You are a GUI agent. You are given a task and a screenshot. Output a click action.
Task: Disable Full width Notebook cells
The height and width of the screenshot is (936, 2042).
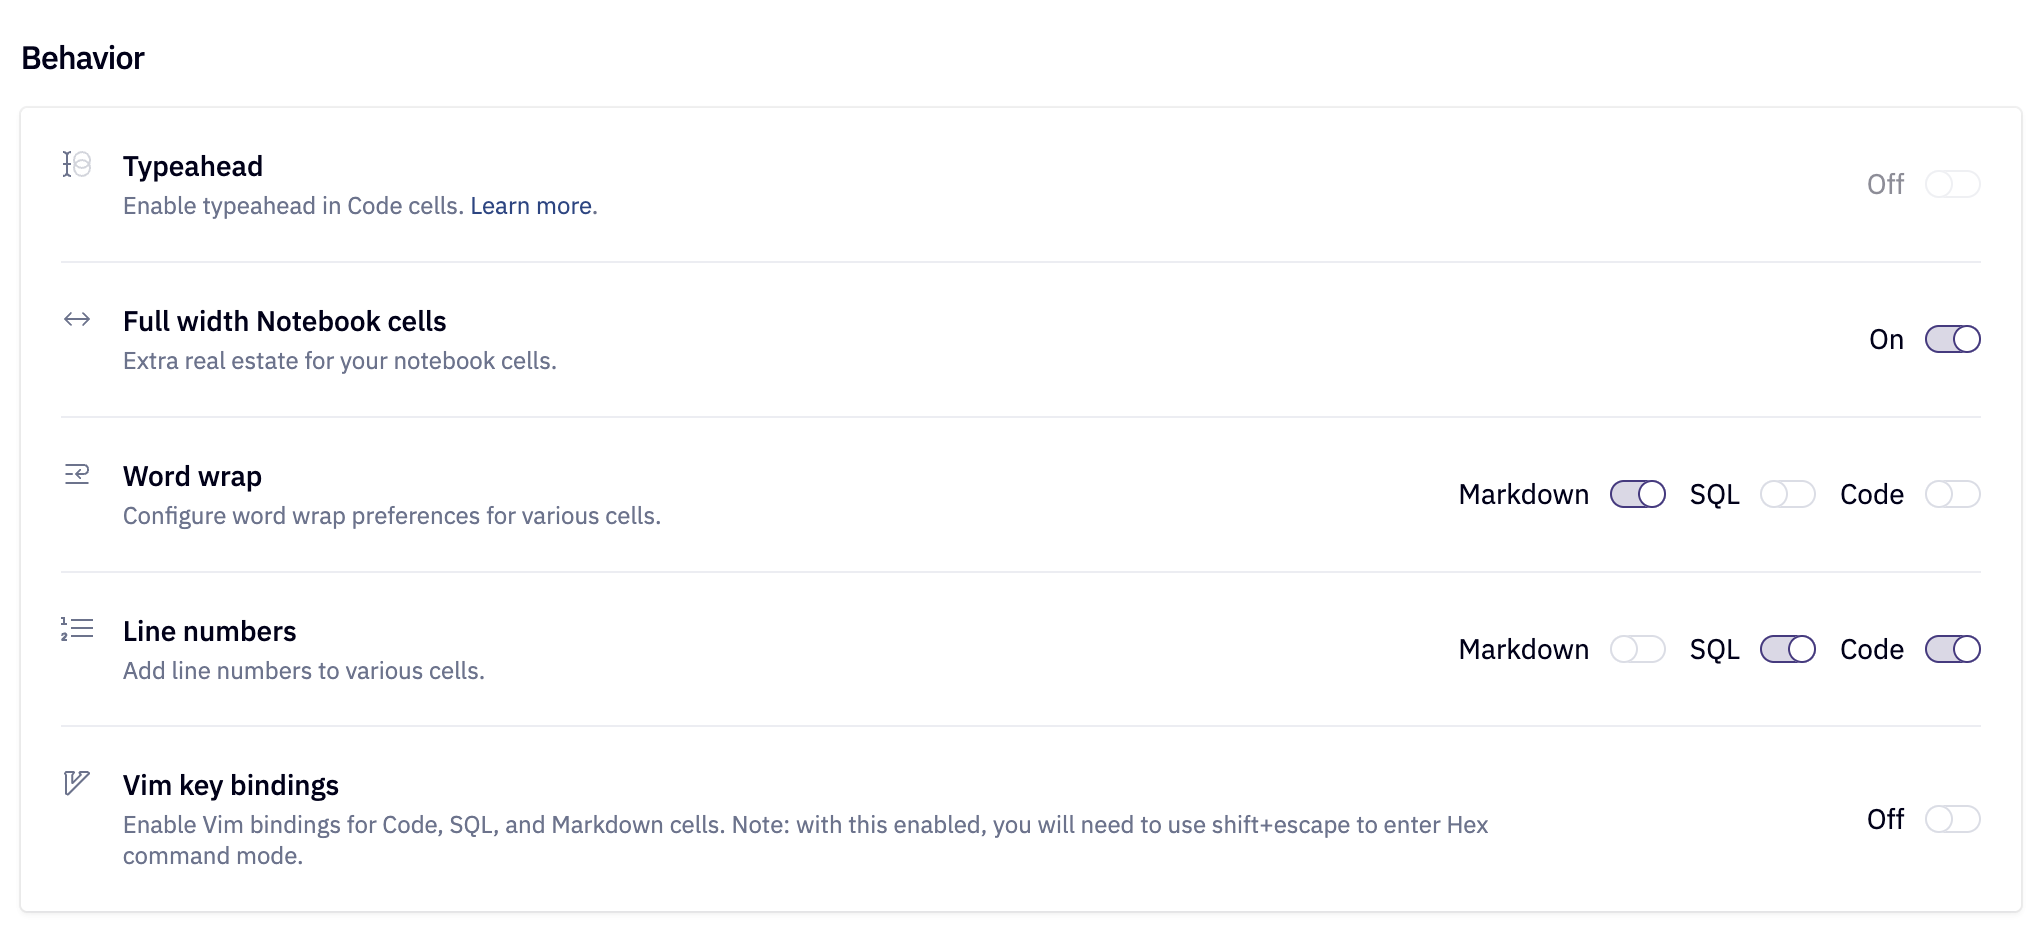tap(1952, 339)
